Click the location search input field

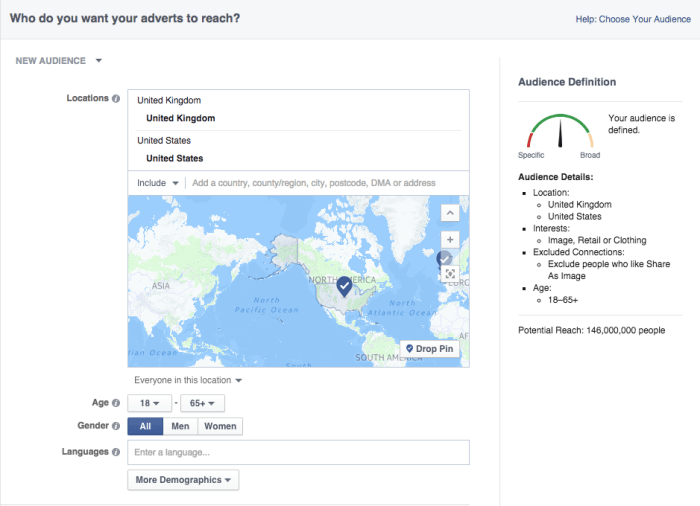coord(328,183)
